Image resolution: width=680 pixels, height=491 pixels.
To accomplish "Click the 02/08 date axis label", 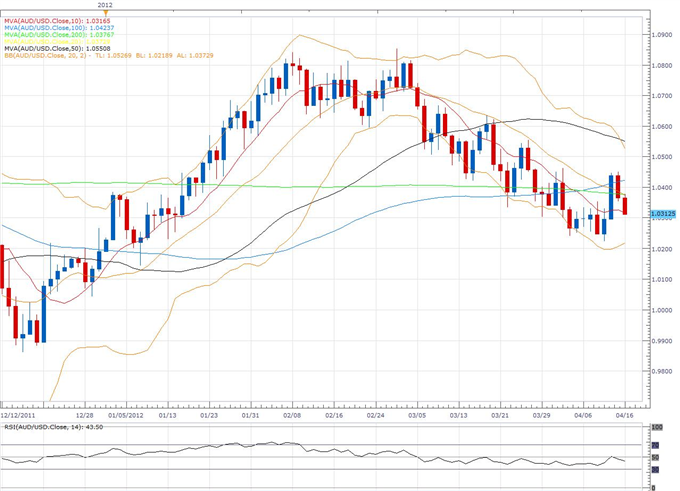I will click(x=293, y=413).
